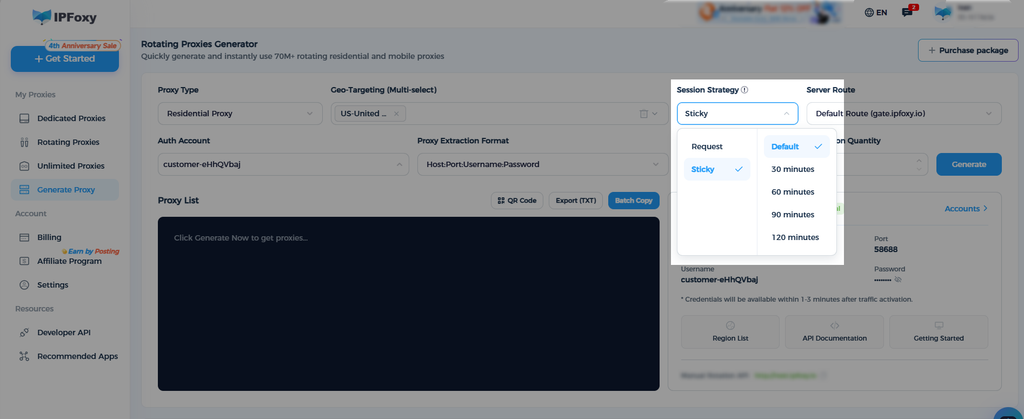The image size is (1024, 419).
Task: Collapse the Session Strategy Sticky dropdown
Action: coord(737,114)
